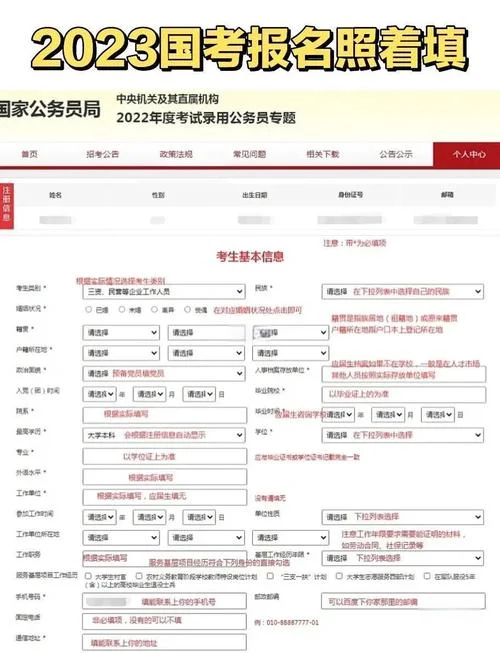Click the 毕业院校 input field
500x653 pixels.
[403, 394]
